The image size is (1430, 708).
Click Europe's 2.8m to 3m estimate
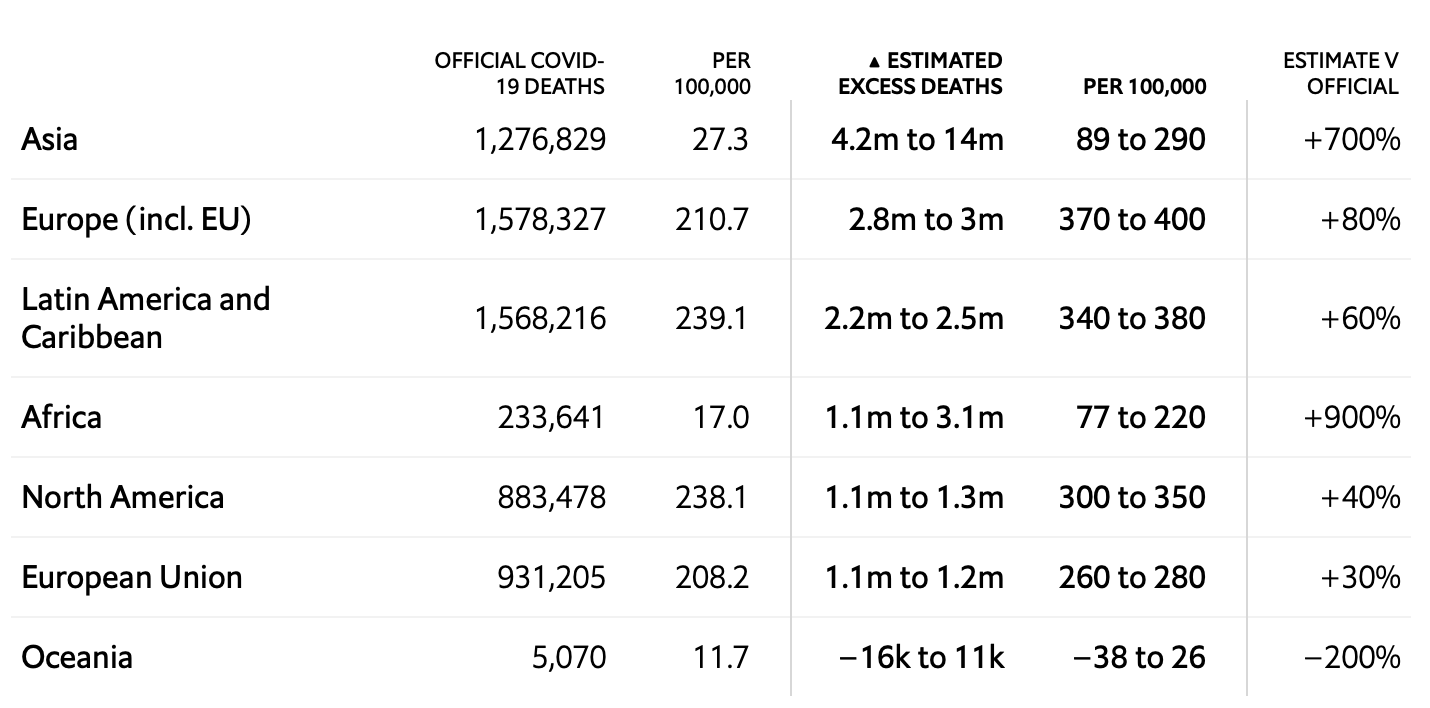point(925,219)
